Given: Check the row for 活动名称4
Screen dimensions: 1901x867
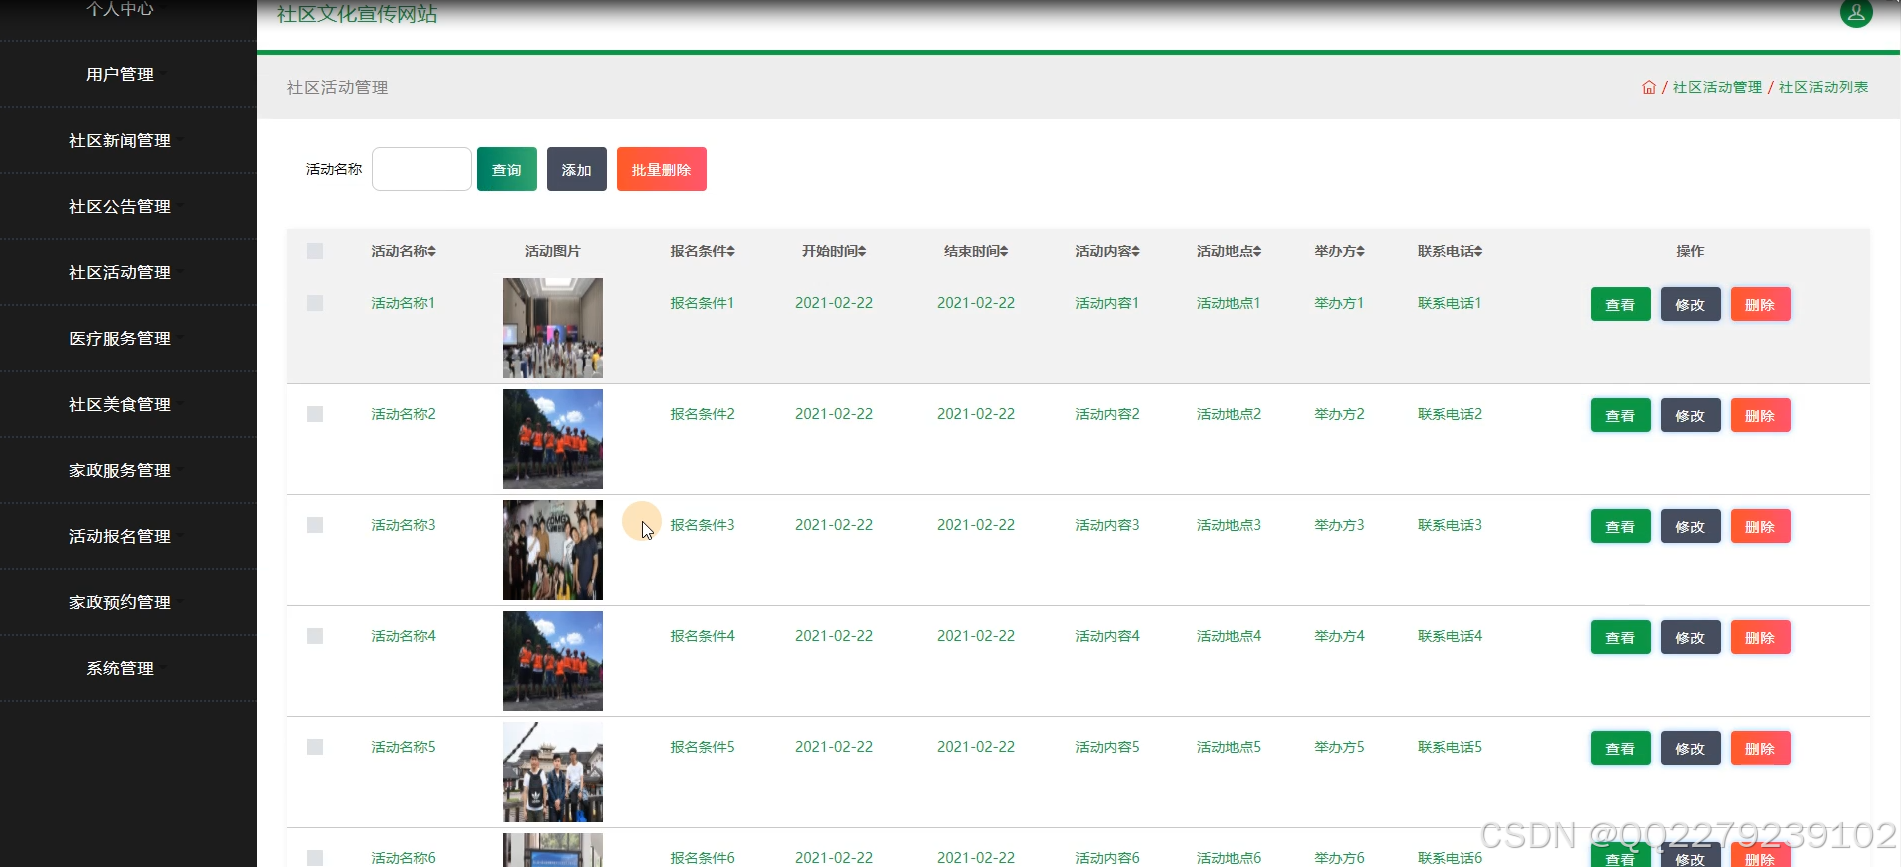Looking at the screenshot, I should pos(315,636).
